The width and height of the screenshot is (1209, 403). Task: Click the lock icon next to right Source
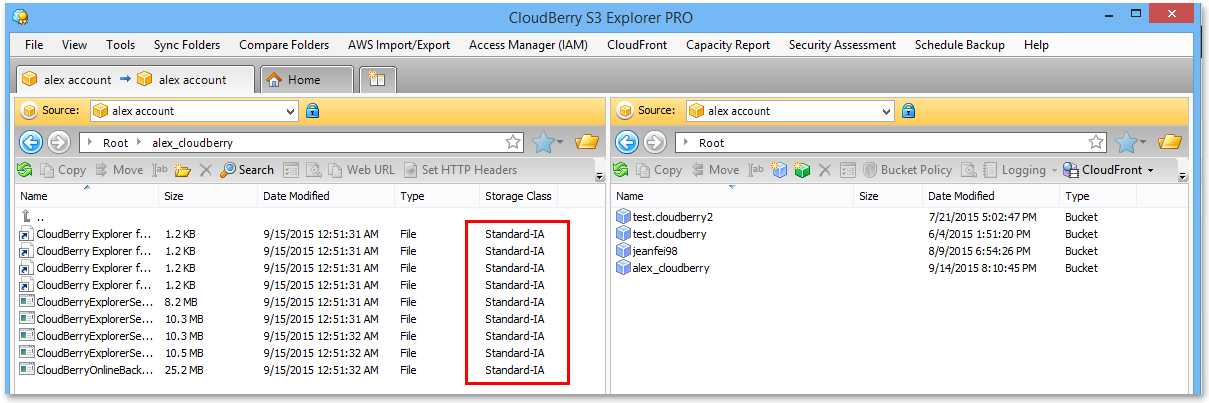coord(908,111)
